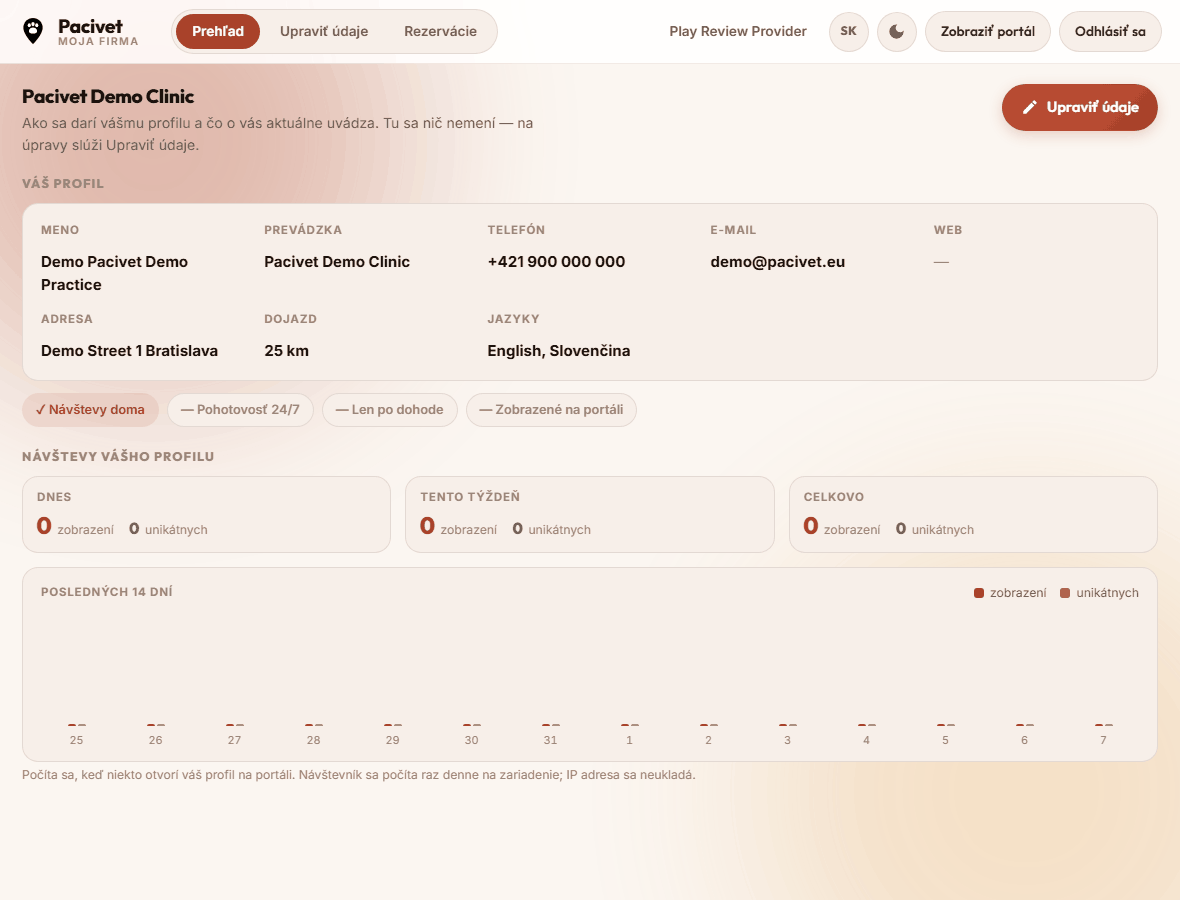Log out via Odhlásiť sa
This screenshot has width=1180, height=900.
point(1110,32)
